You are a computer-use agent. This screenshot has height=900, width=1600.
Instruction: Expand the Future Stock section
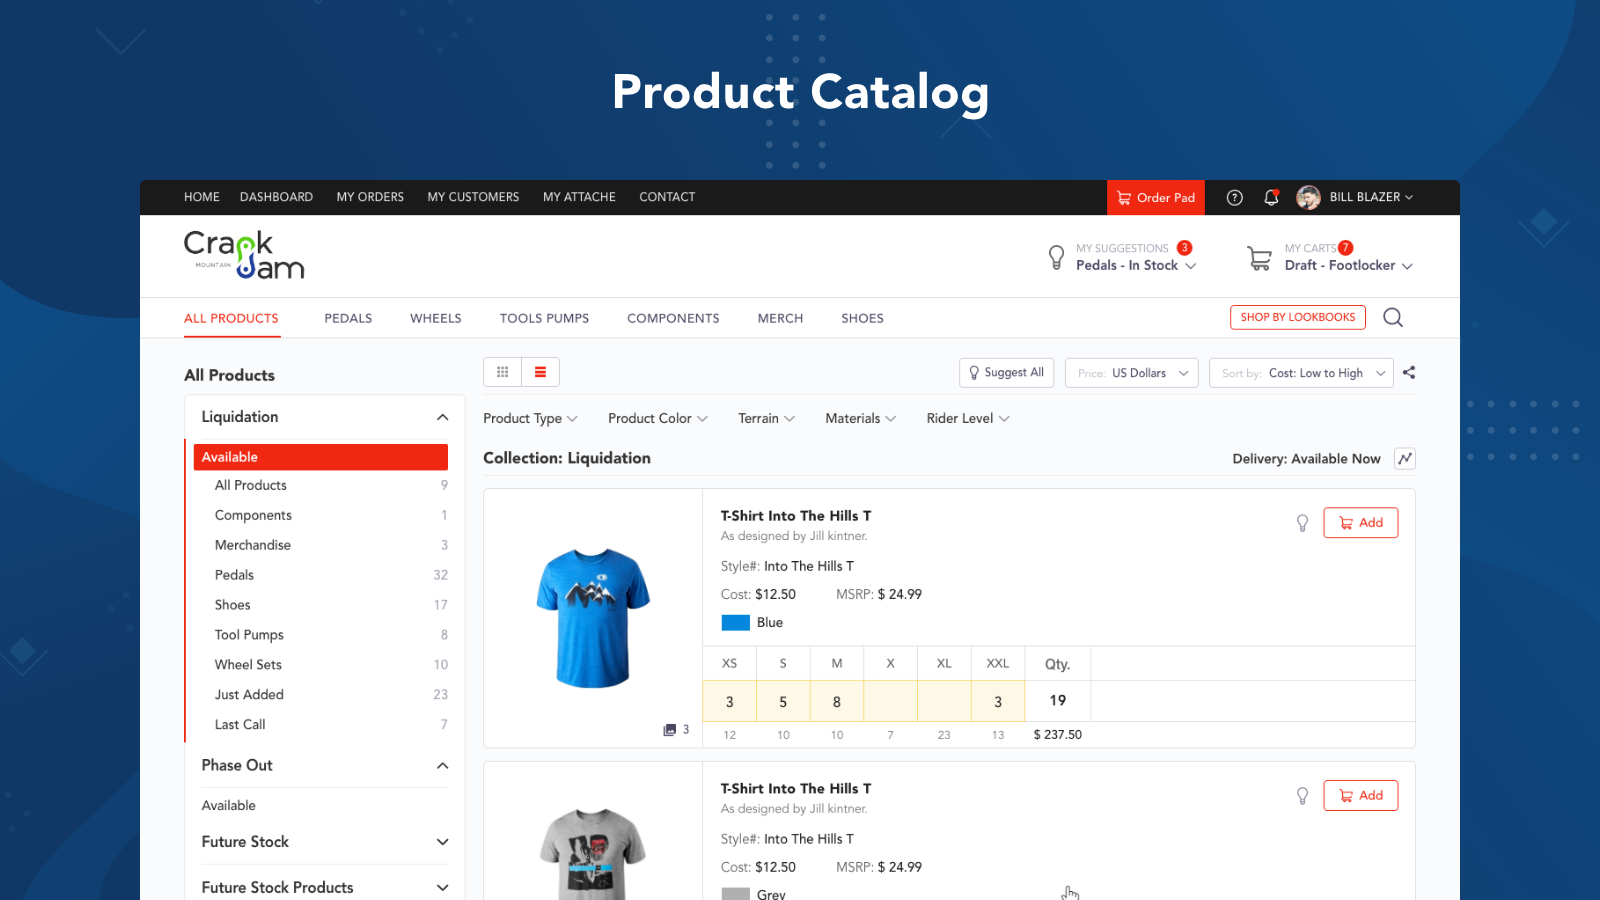coord(442,842)
